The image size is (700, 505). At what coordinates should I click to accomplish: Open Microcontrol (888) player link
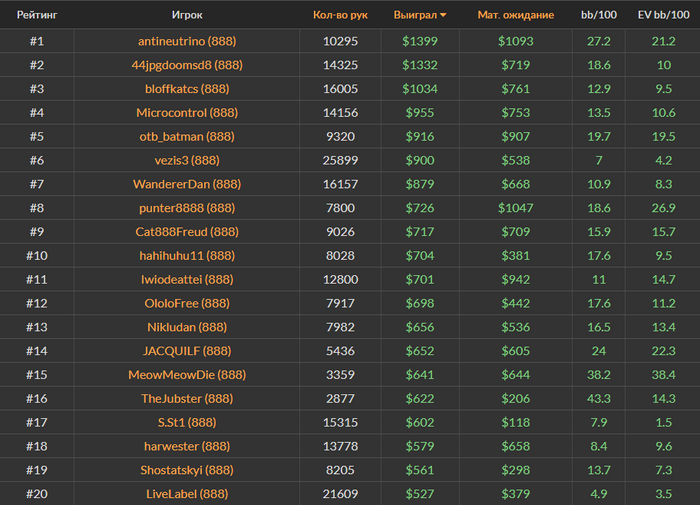click(187, 113)
